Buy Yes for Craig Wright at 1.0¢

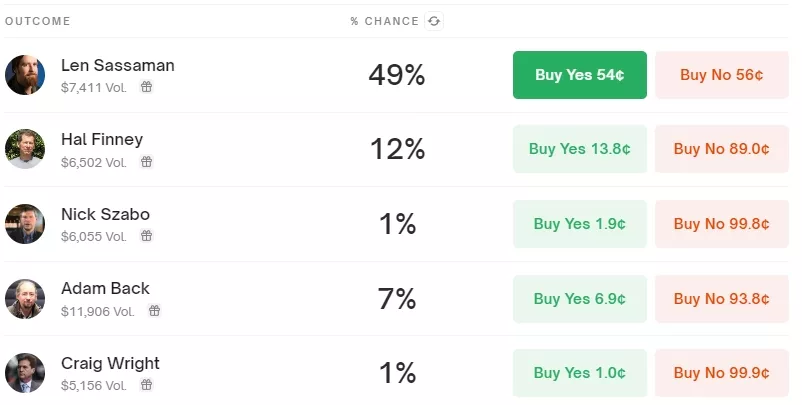pyautogui.click(x=580, y=373)
